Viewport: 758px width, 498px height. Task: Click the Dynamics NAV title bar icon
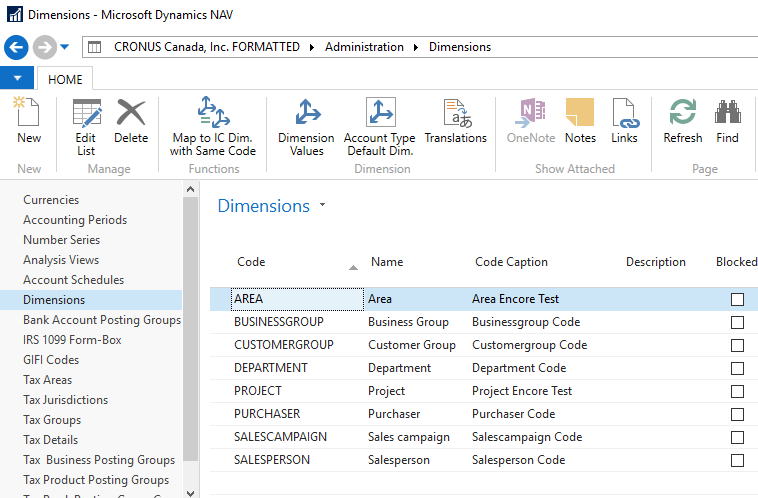pyautogui.click(x=15, y=15)
